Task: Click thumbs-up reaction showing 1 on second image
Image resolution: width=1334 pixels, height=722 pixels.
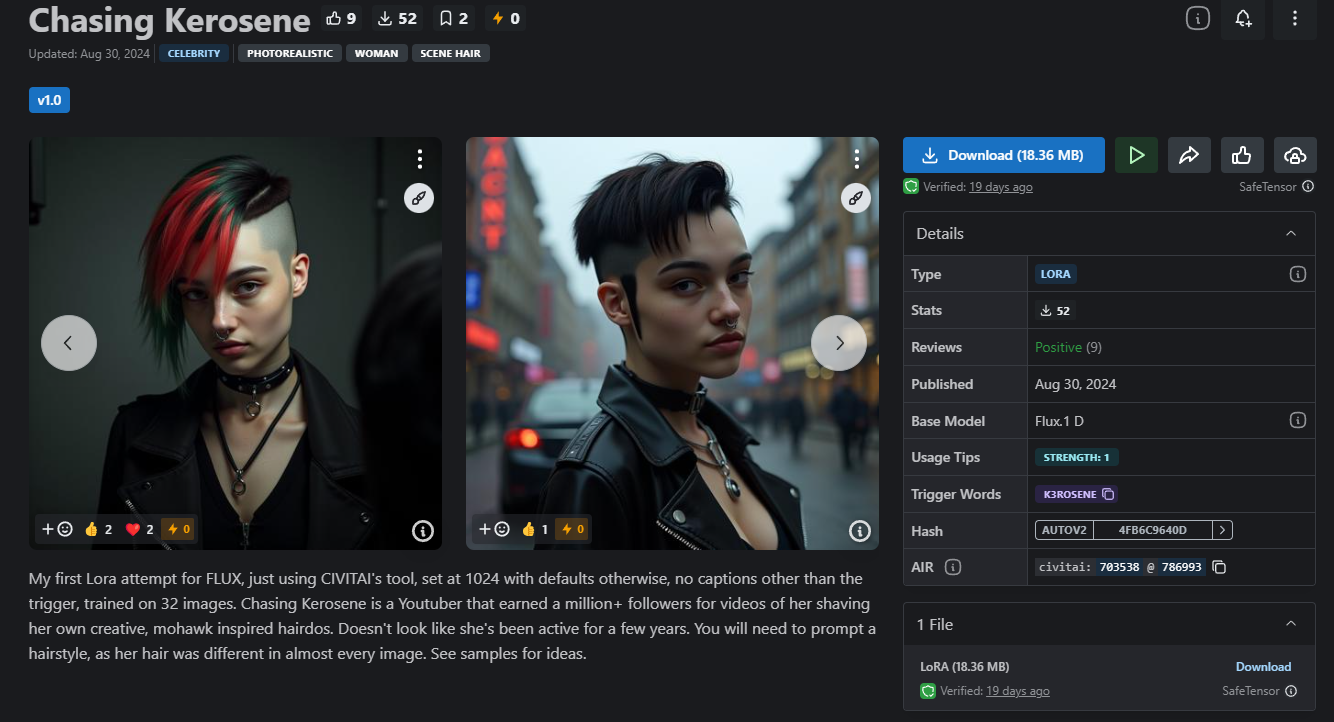Action: [x=535, y=529]
